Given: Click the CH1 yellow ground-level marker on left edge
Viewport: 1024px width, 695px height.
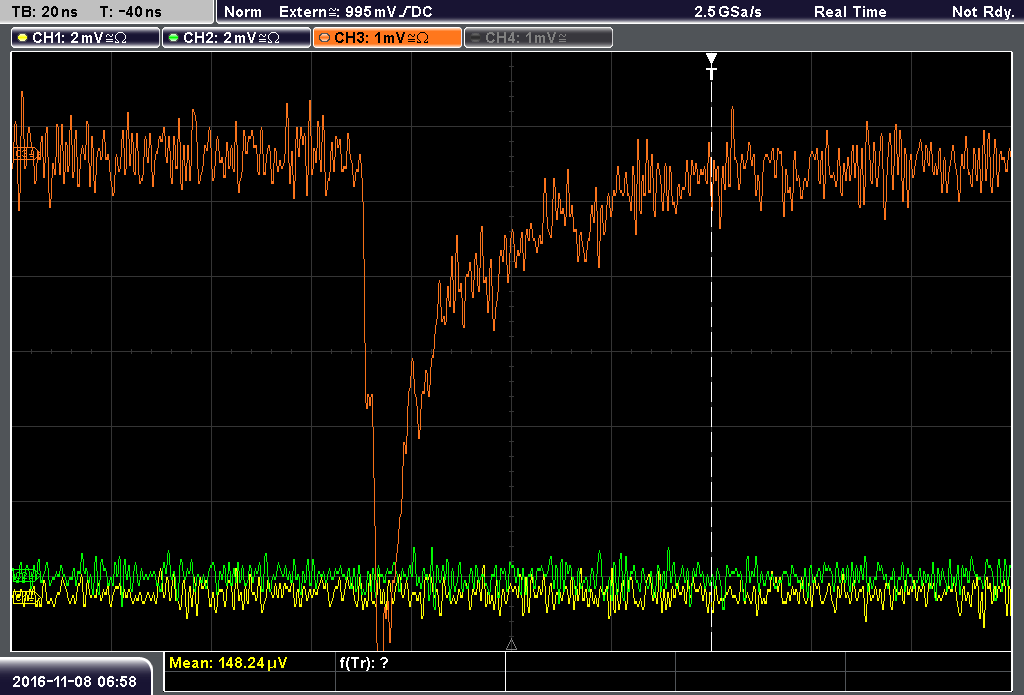Looking at the screenshot, I should click(26, 596).
